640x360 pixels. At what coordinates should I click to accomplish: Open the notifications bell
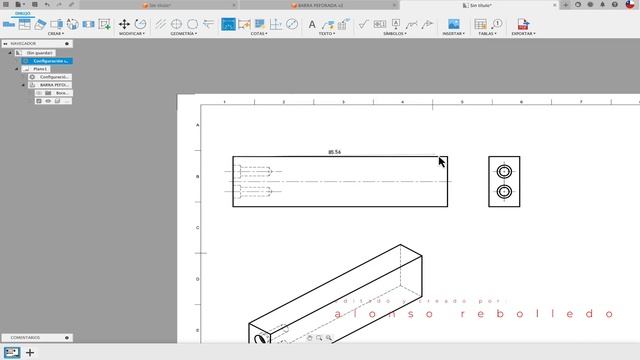(x=602, y=5)
